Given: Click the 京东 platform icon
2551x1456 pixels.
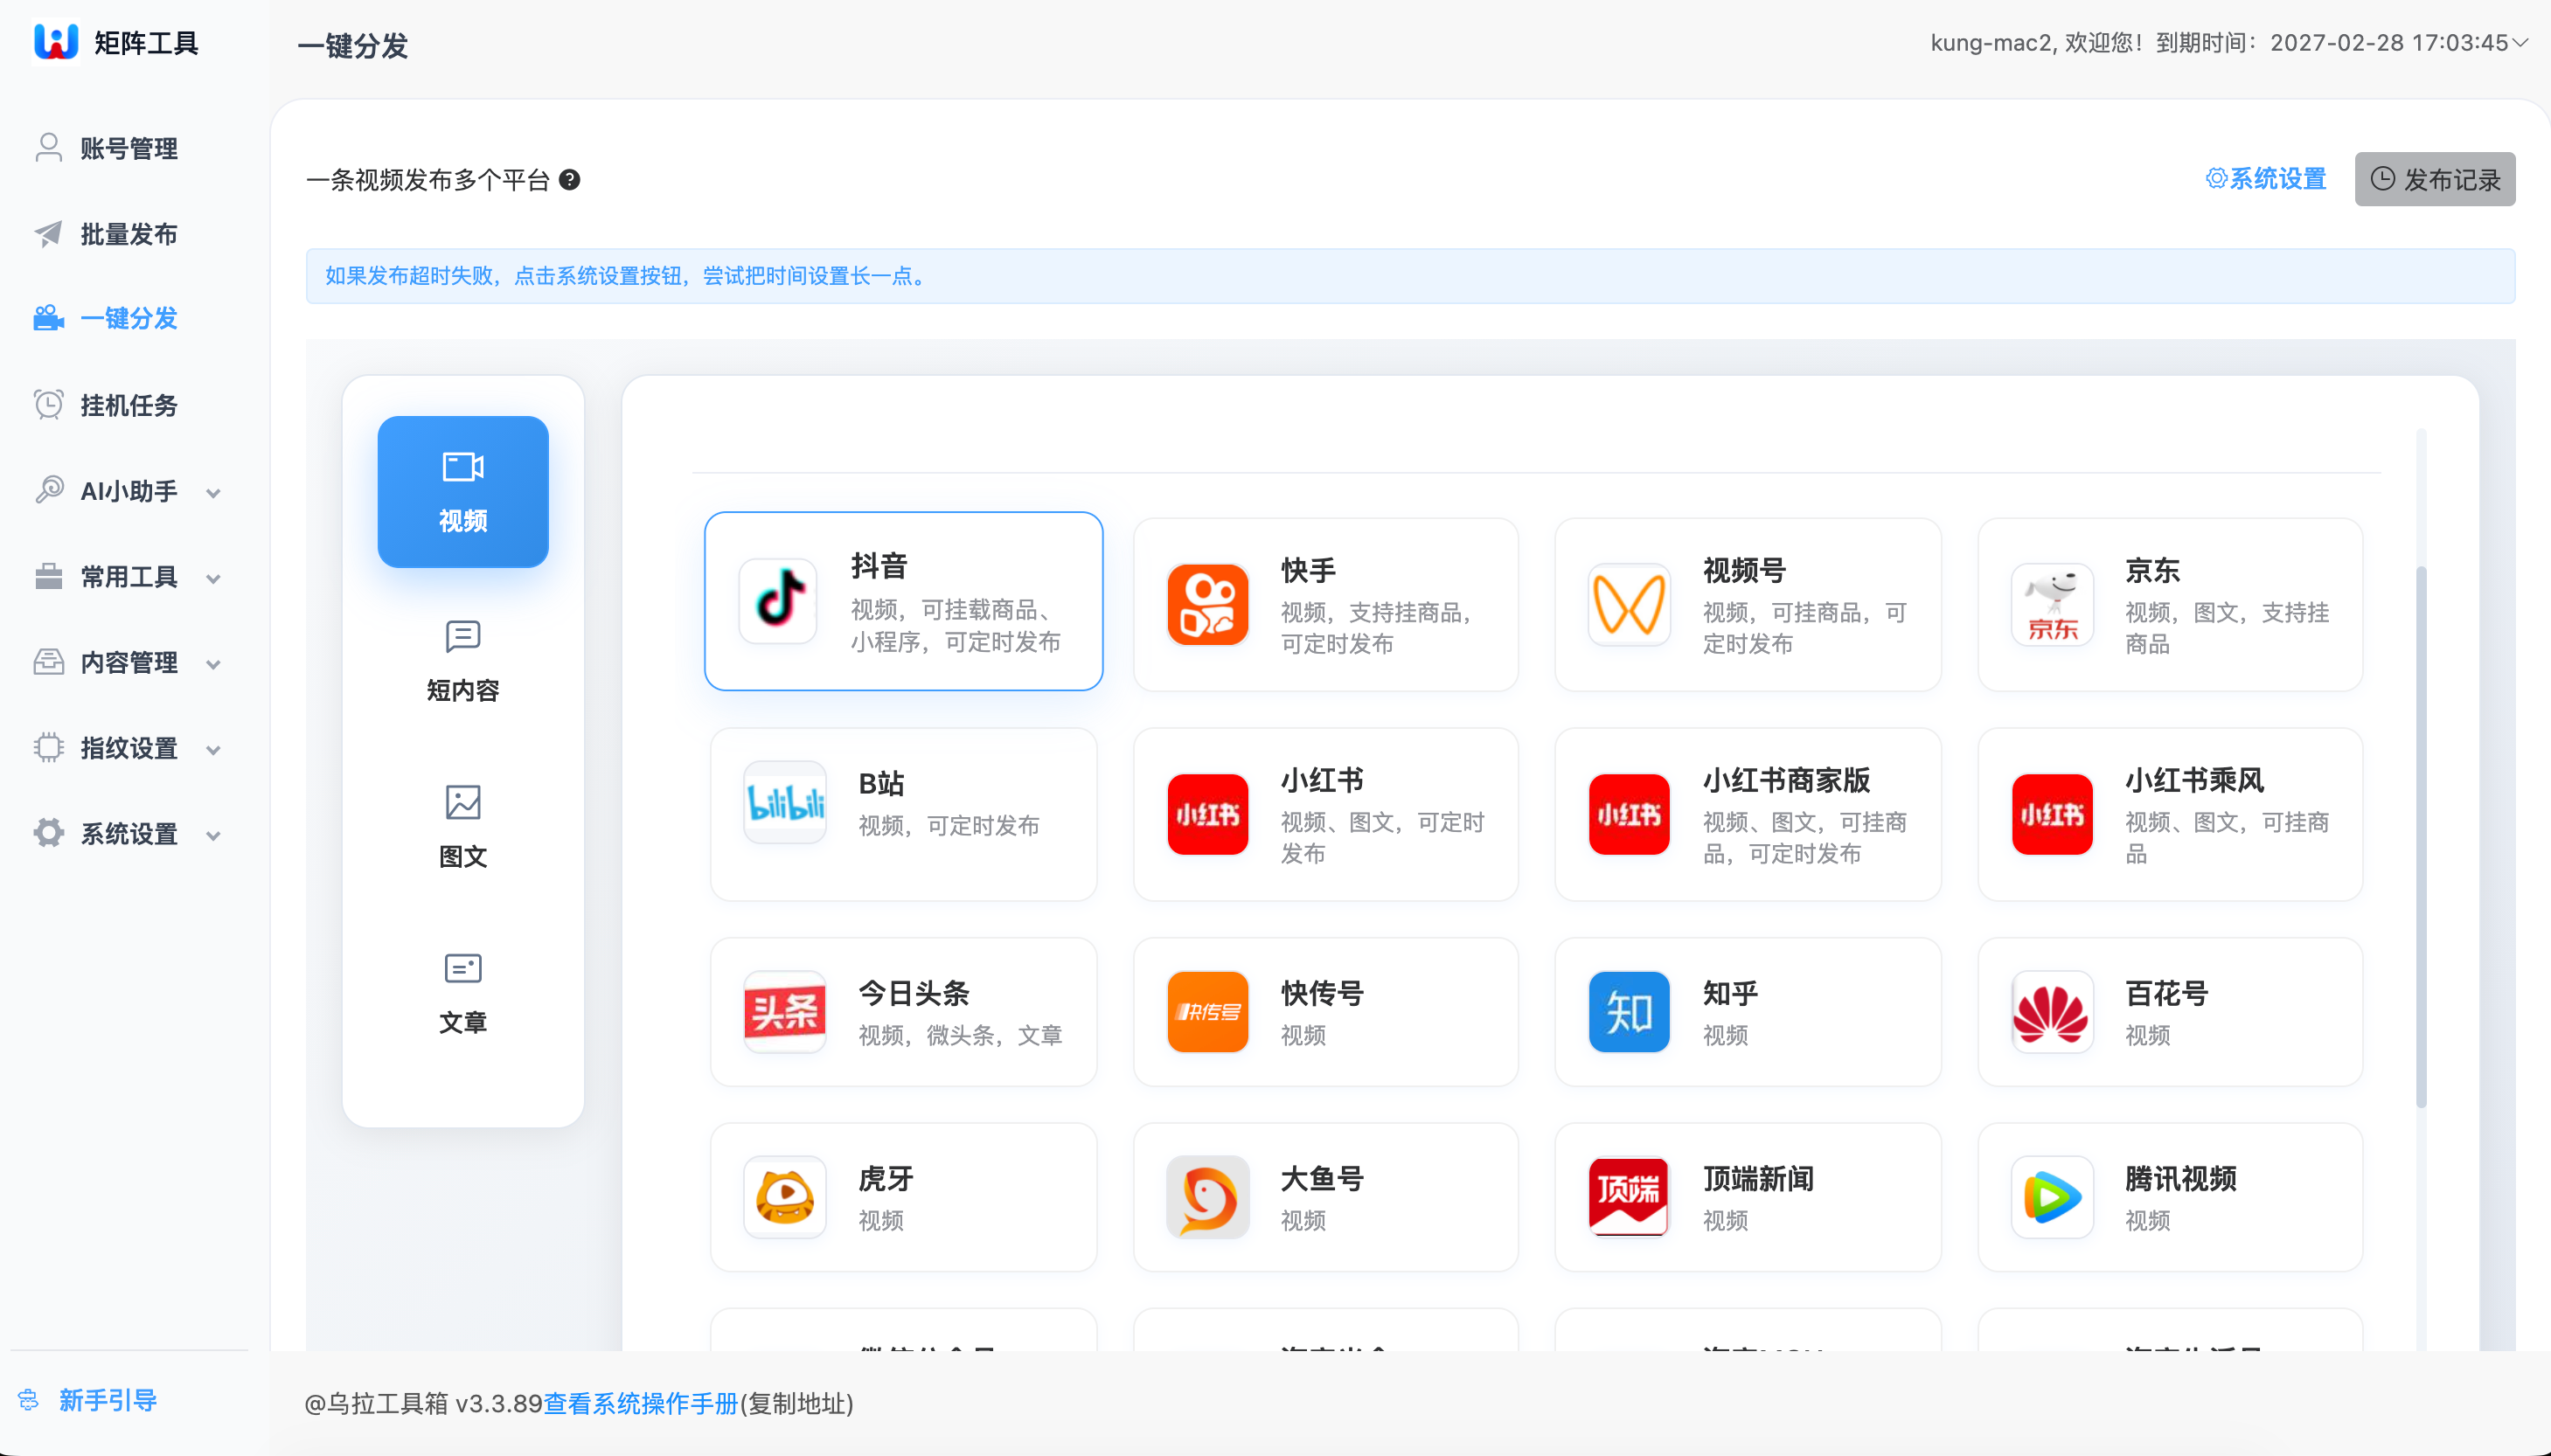Looking at the screenshot, I should pos(2052,605).
